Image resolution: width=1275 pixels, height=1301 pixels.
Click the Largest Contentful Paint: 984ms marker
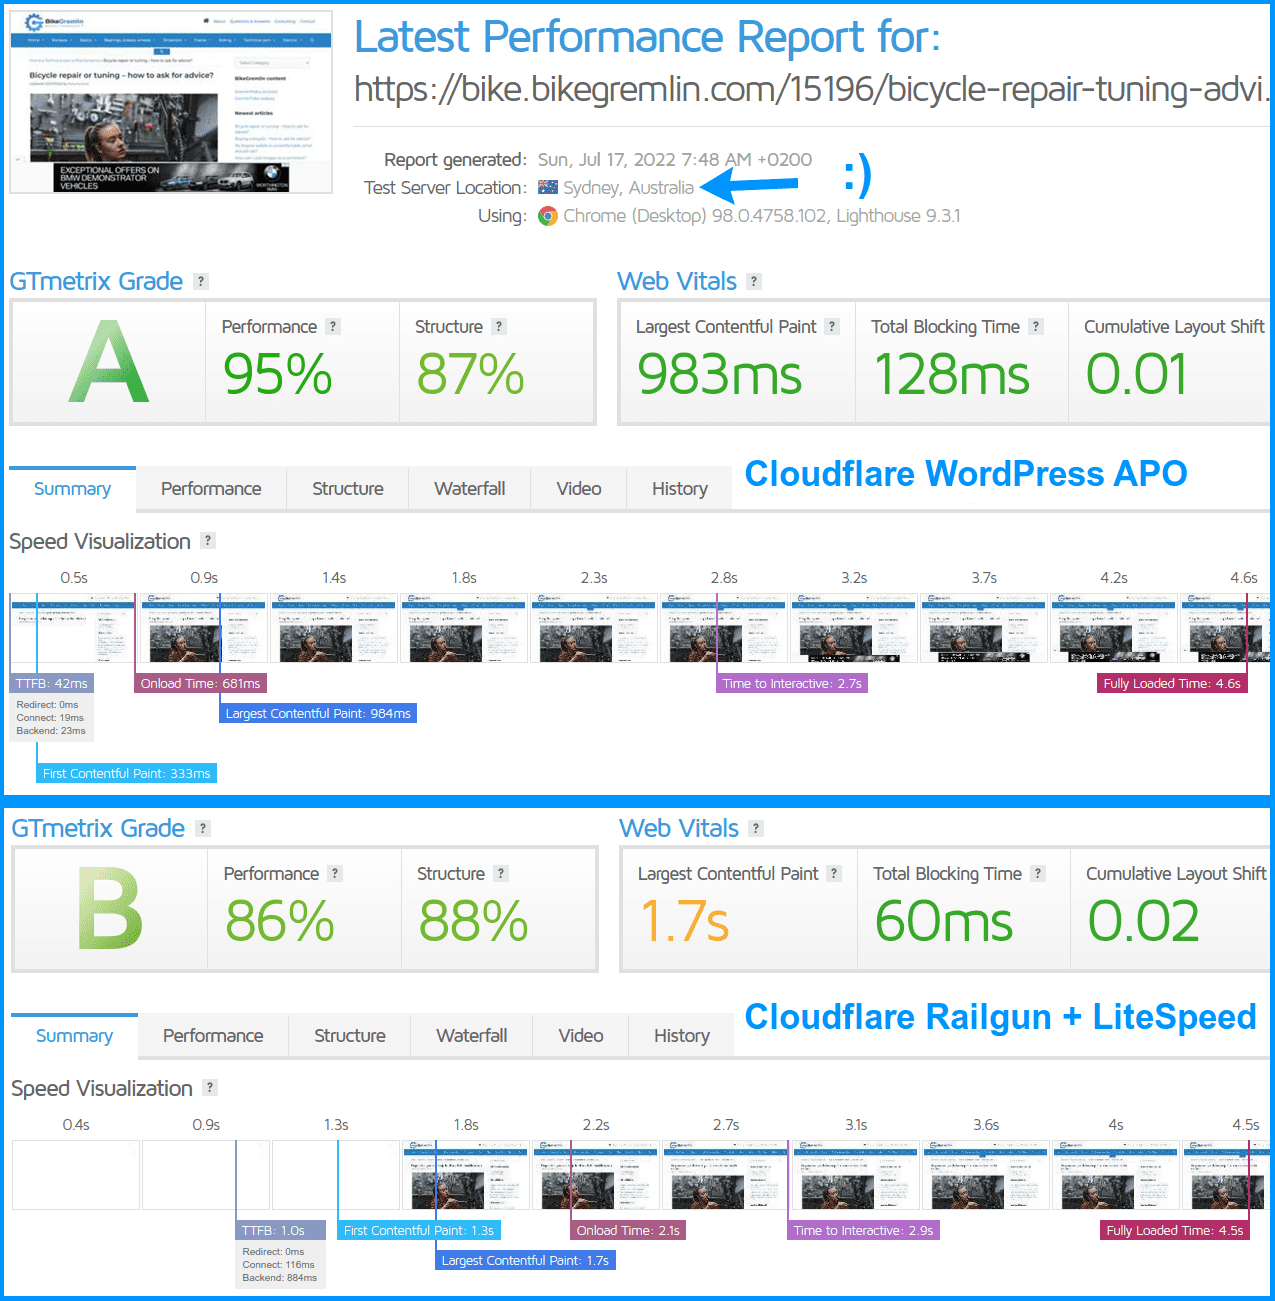click(x=318, y=714)
